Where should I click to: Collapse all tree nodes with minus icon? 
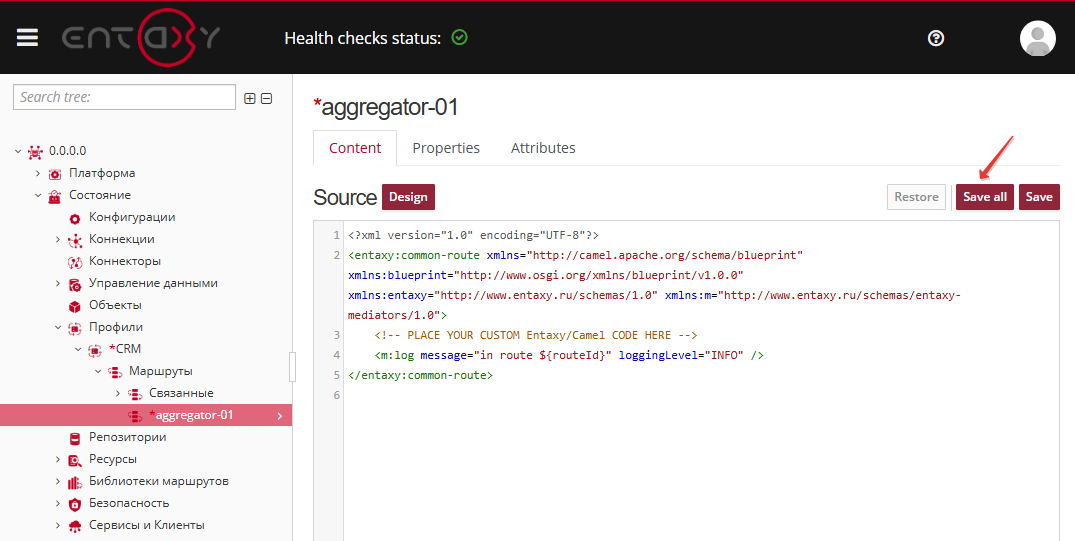(x=267, y=98)
